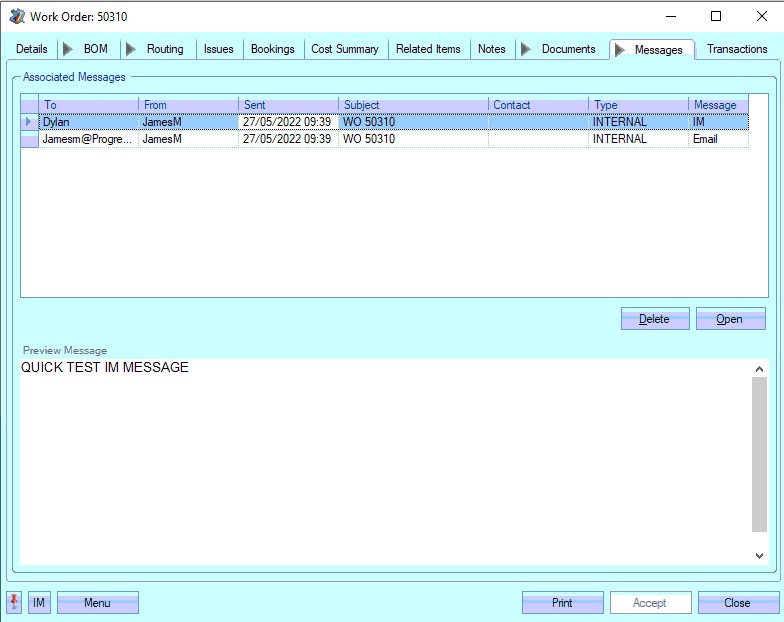
Task: Click the IM button in bottom bar
Action: click(39, 603)
